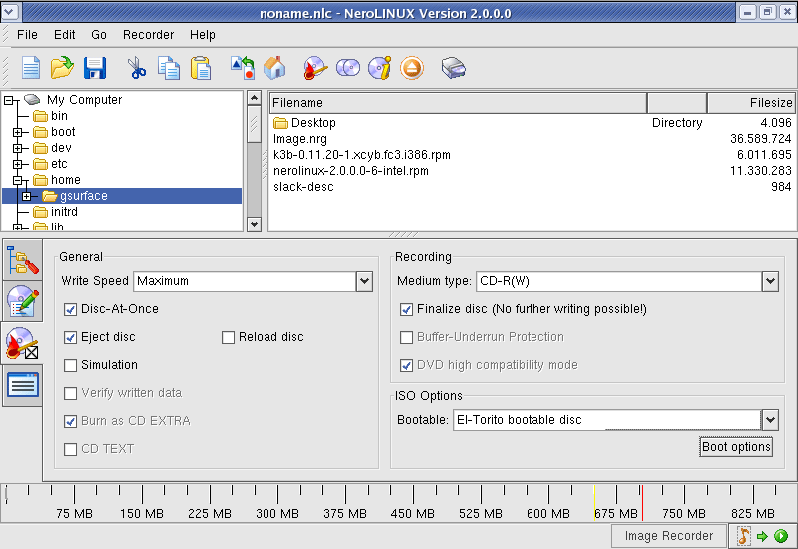
Task: Open the copy disc toolbar icon
Action: click(348, 68)
